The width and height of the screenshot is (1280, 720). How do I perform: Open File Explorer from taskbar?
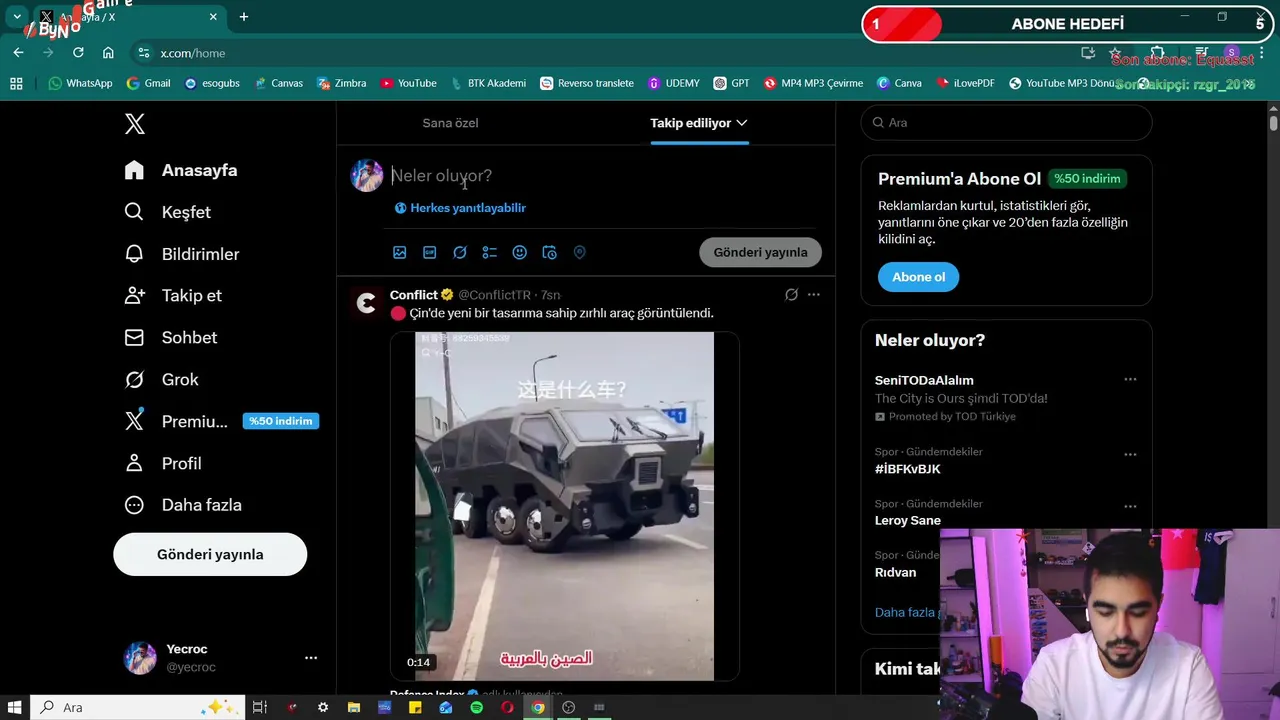pyautogui.click(x=353, y=707)
